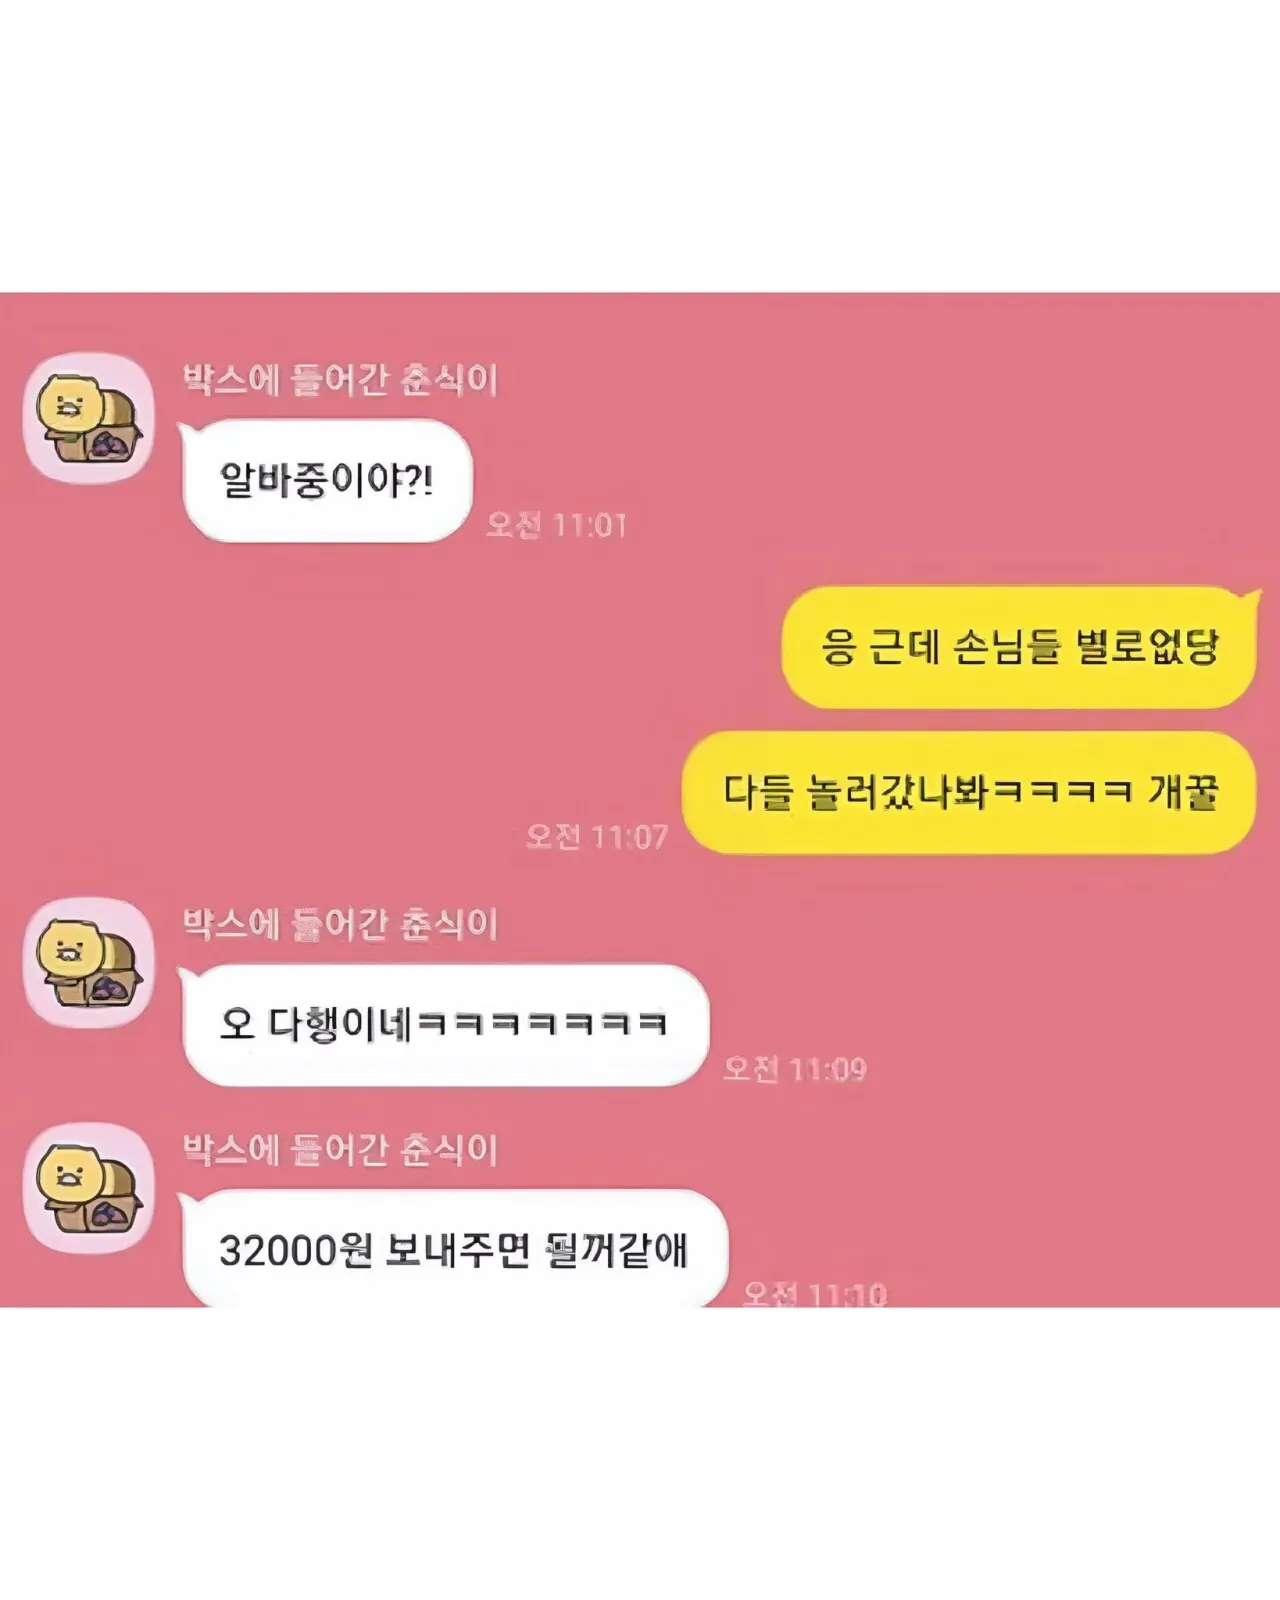This screenshot has width=1280, height=1600.
Task: Click the 오전 11:10 timestamp
Action: point(815,1294)
